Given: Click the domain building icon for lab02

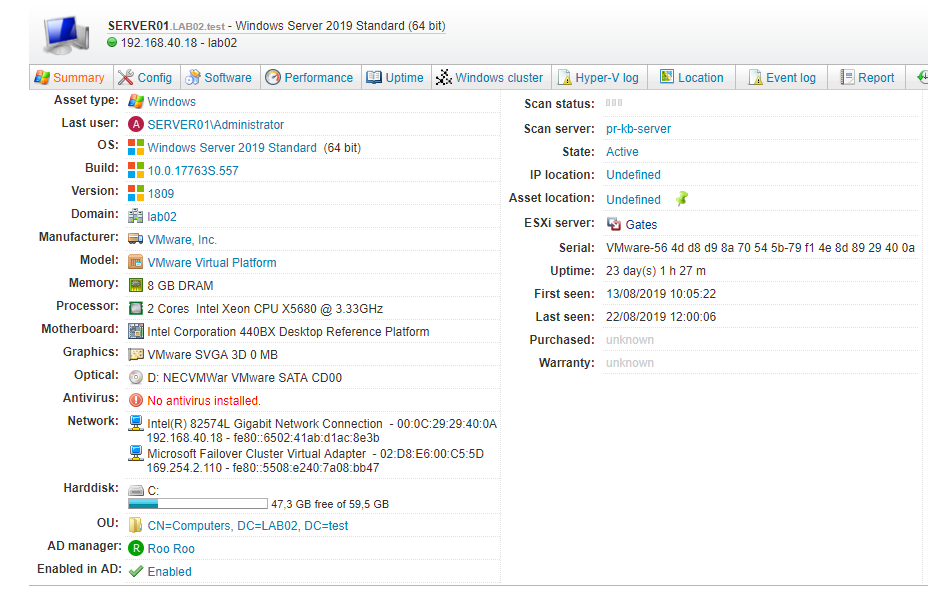Looking at the screenshot, I should pyautogui.click(x=136, y=216).
